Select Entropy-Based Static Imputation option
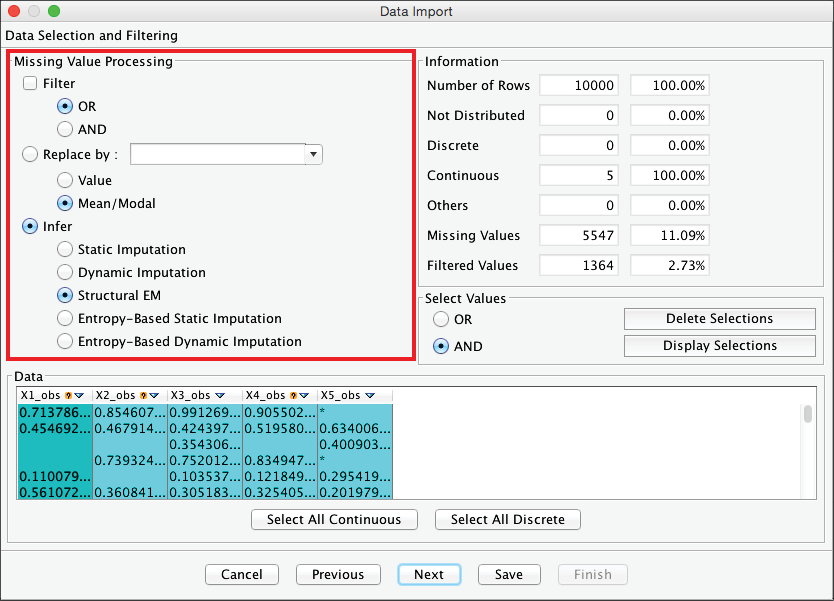The height and width of the screenshot is (601, 834). coord(65,319)
